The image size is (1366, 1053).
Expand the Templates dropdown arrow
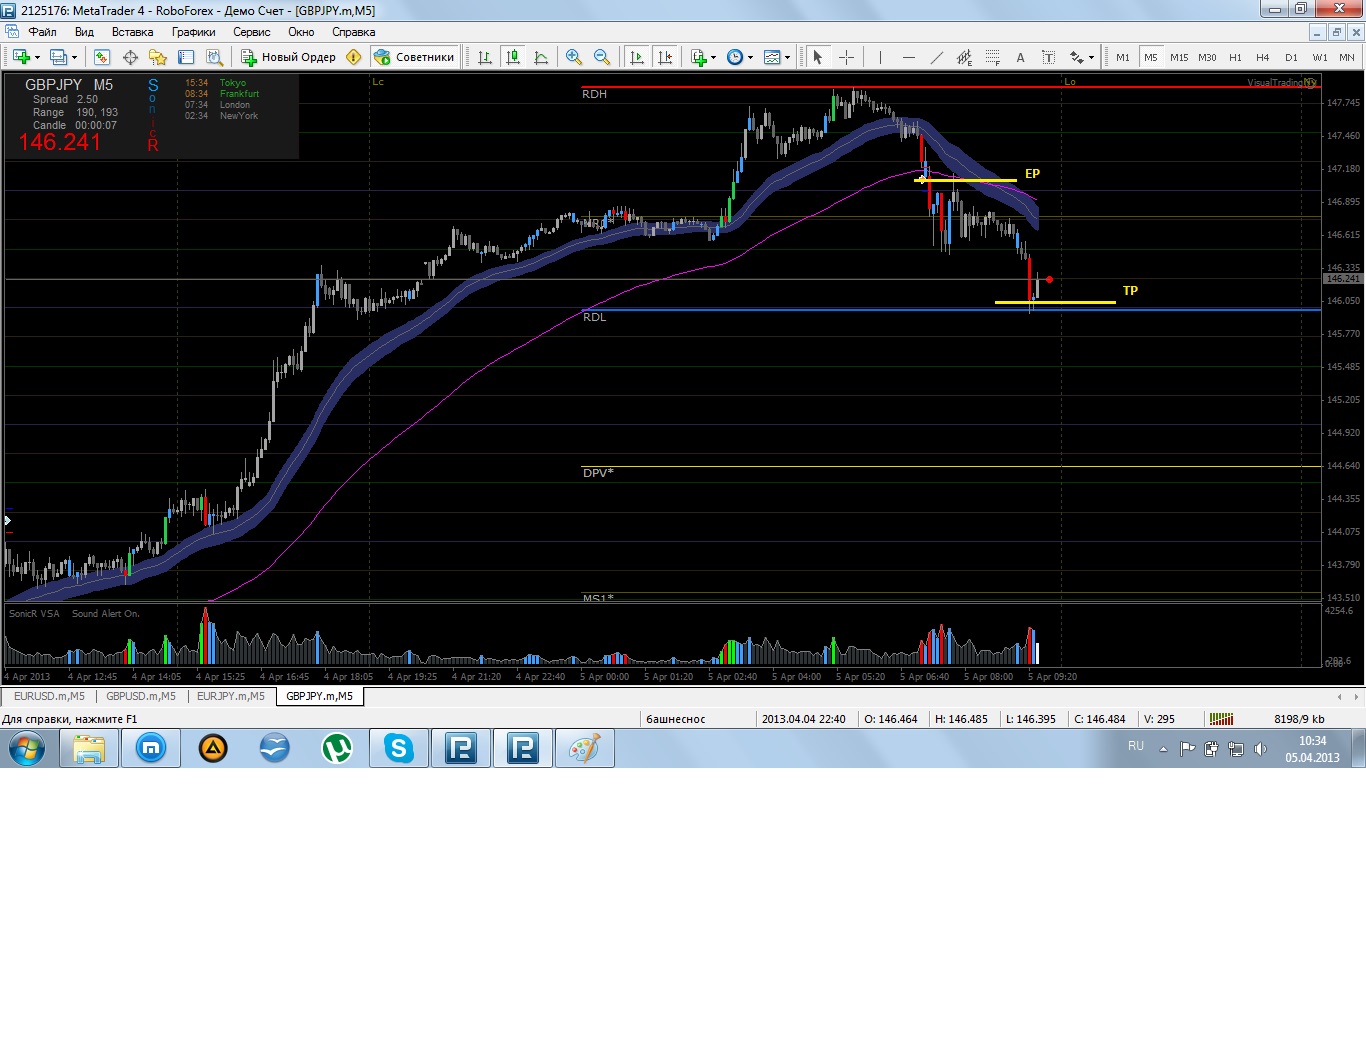coord(787,57)
